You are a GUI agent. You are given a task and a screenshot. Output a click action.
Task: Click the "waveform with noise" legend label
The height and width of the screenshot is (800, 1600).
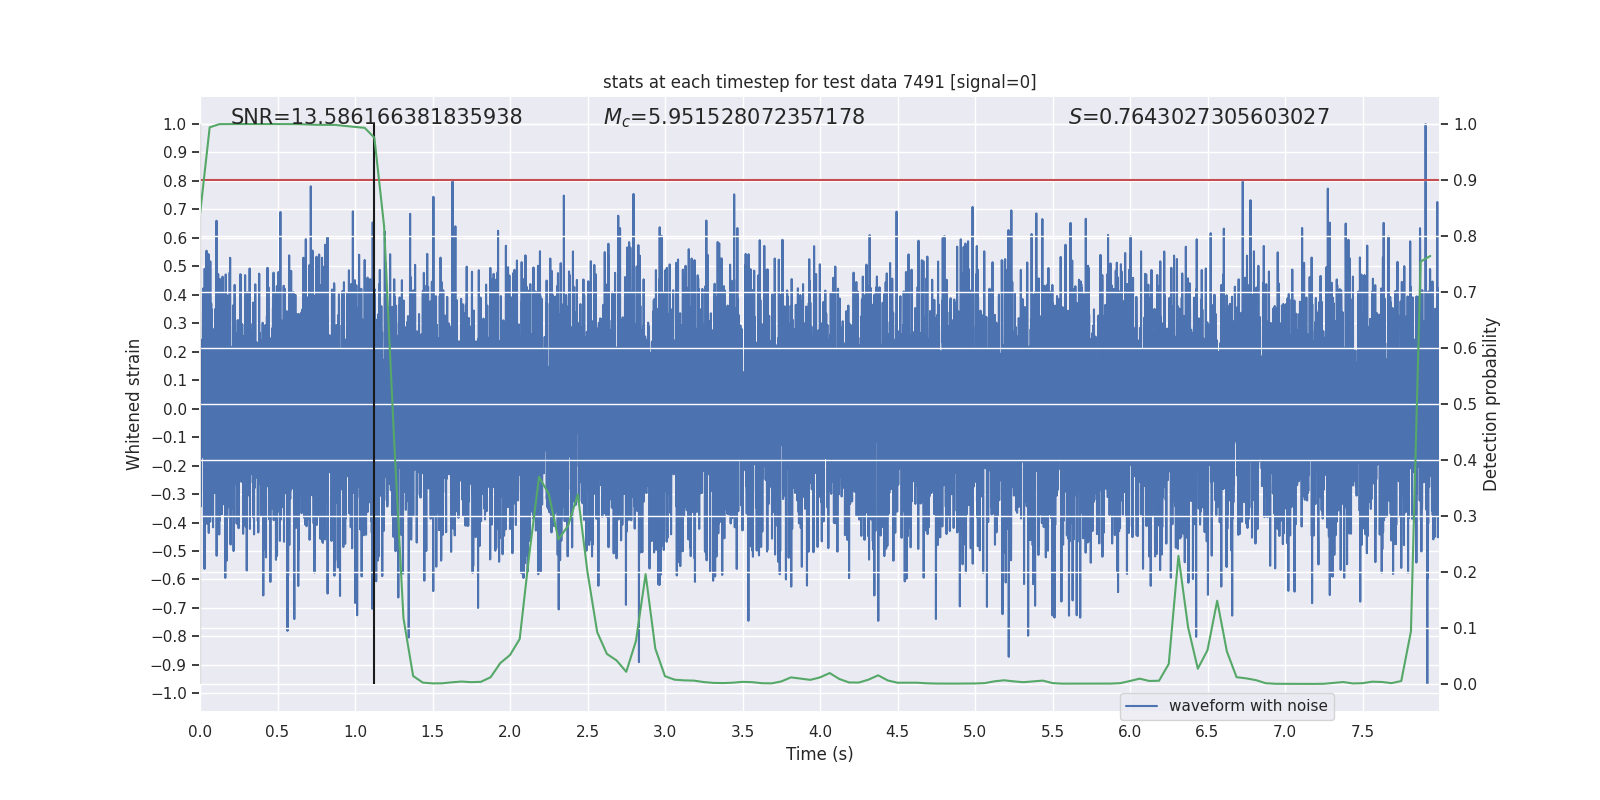[x=1248, y=706]
